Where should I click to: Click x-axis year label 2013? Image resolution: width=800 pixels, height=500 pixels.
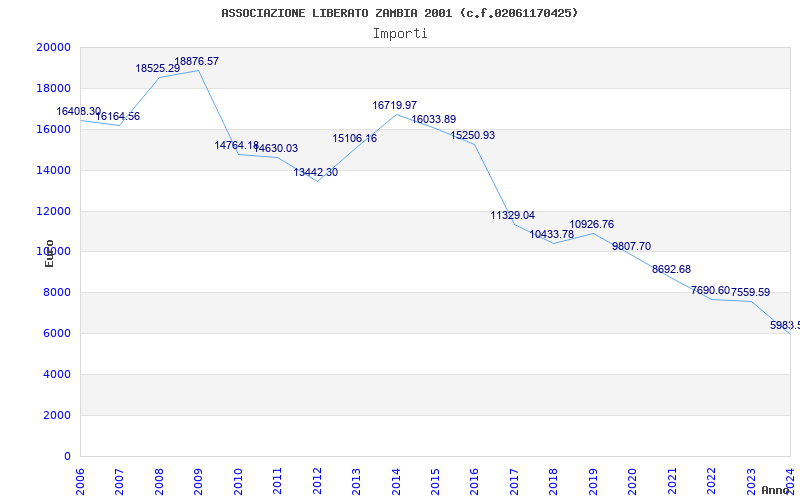click(356, 481)
